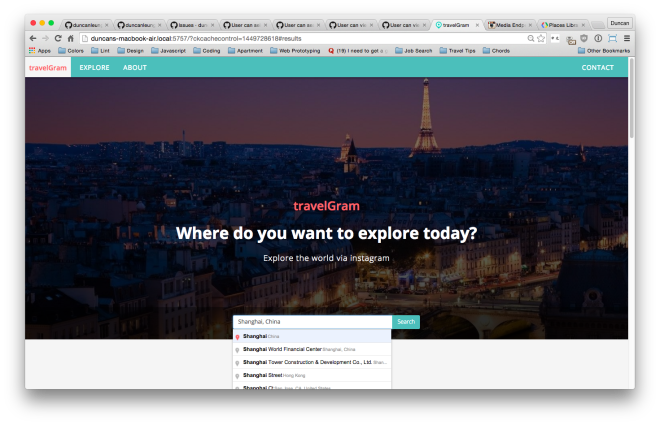This screenshot has height=425, width=660.
Task: Open the Design bookmarks folder
Action: (130, 50)
